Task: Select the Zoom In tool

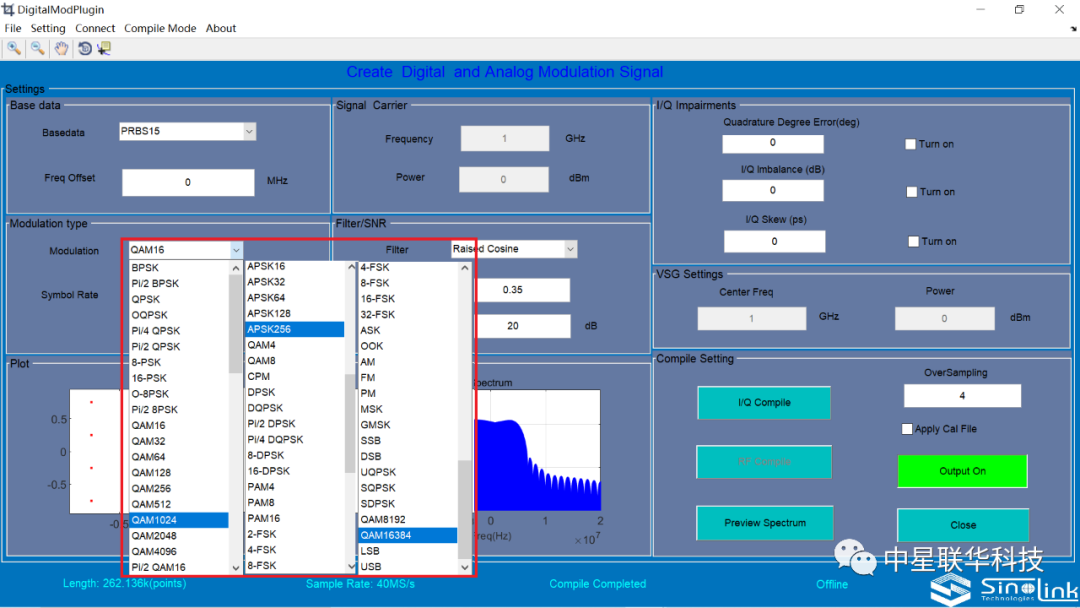Action: tap(14, 48)
